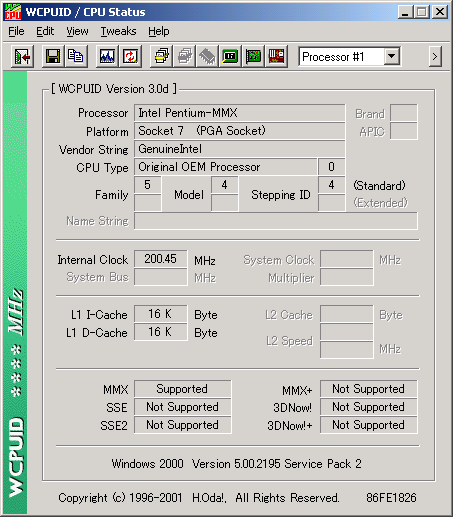Image resolution: width=453 pixels, height=517 pixels.
Task: Click the SSE Not Supported field
Action: (x=183, y=407)
